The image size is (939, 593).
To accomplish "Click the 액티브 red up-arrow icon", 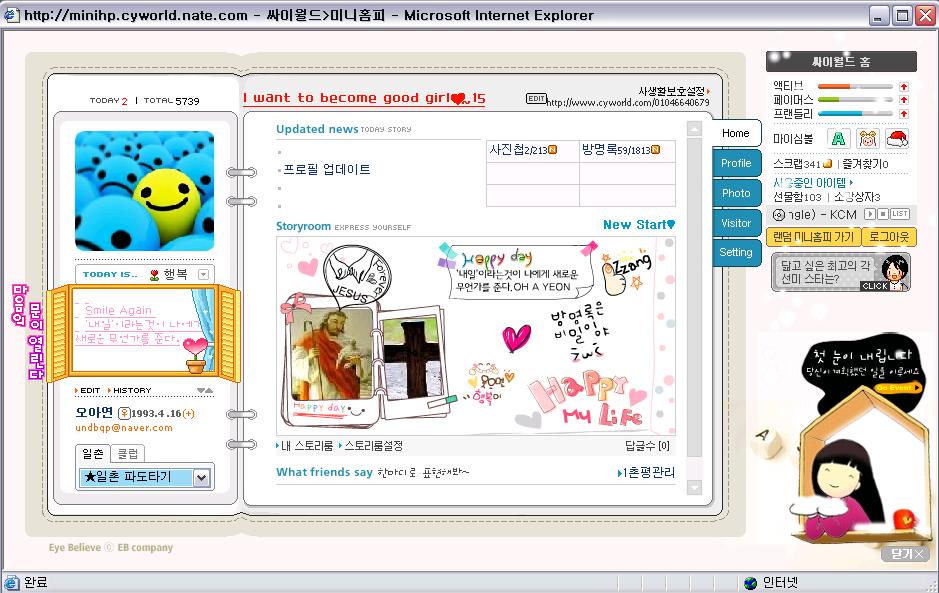I will pyautogui.click(x=904, y=86).
